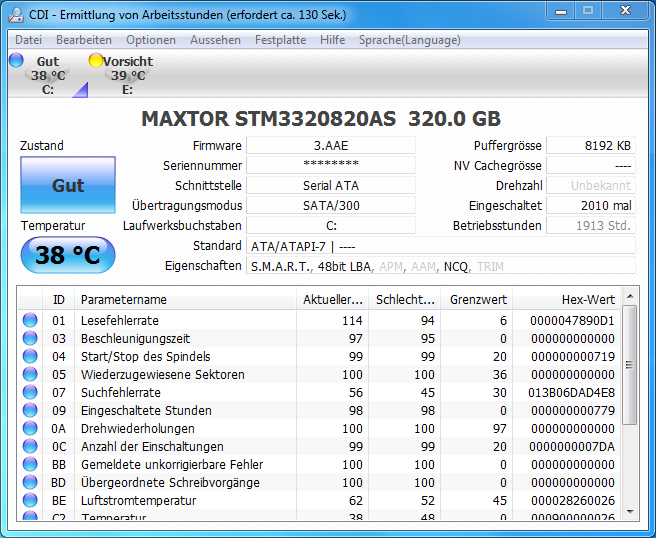Screen dimensions: 656x538
Task: Select the Luftstromtemperatur parameter name
Action: coord(138,500)
